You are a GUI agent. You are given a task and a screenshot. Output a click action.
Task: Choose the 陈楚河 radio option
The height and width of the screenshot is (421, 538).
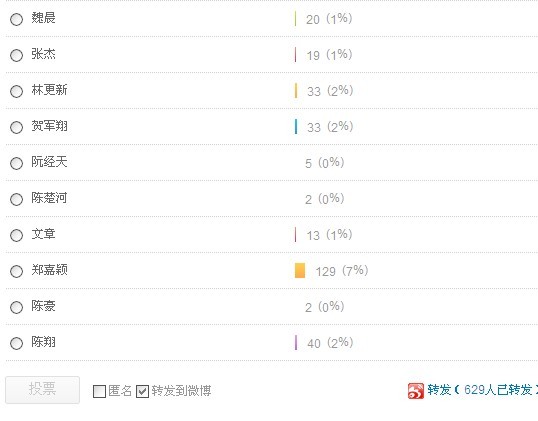pyautogui.click(x=16, y=199)
